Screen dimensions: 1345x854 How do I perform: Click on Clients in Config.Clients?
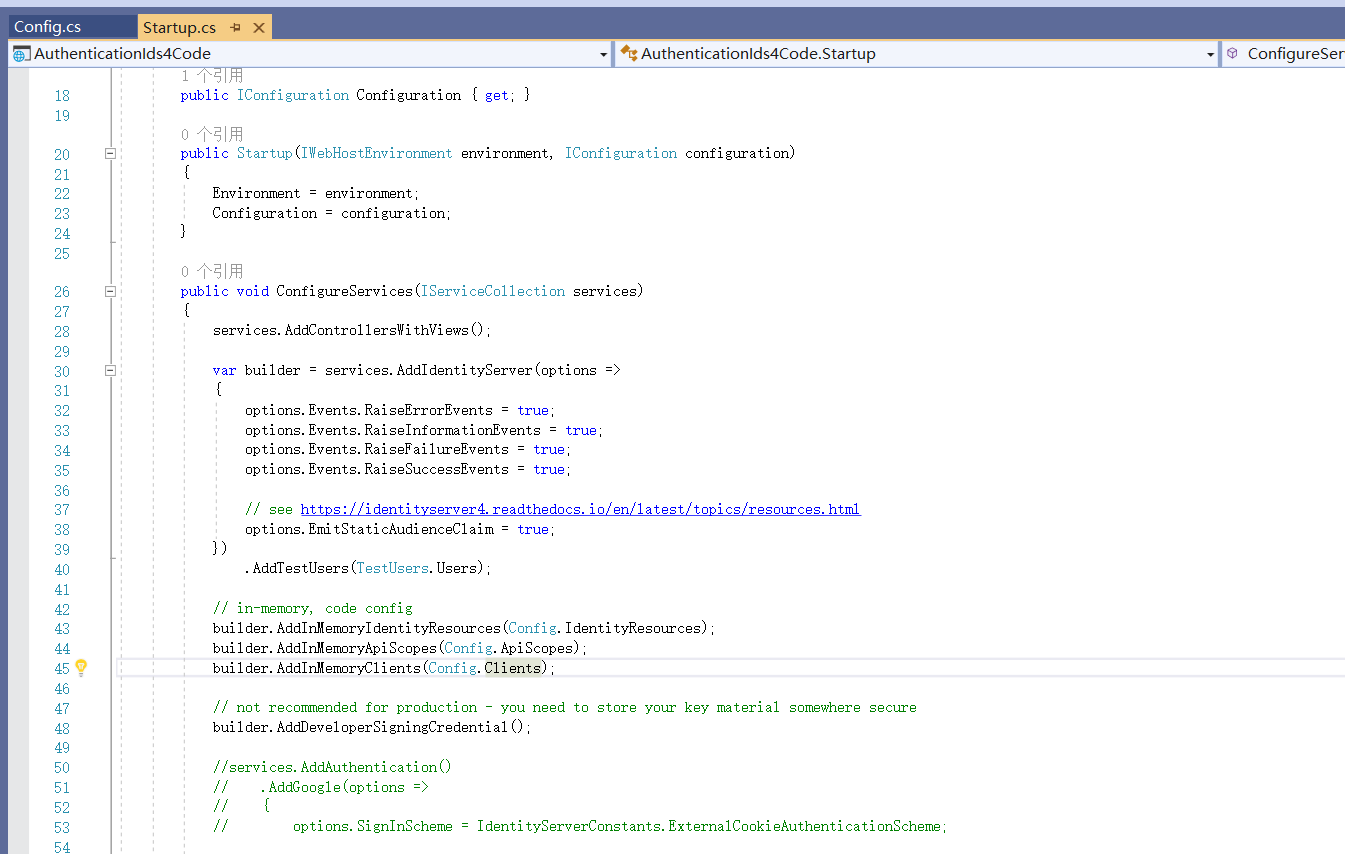(513, 668)
